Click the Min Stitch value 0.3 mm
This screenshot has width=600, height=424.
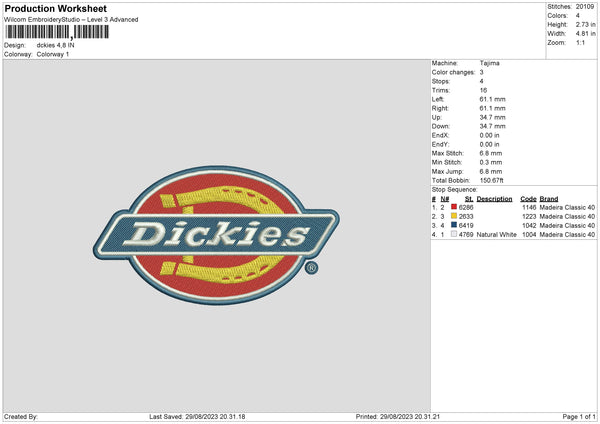coord(491,162)
